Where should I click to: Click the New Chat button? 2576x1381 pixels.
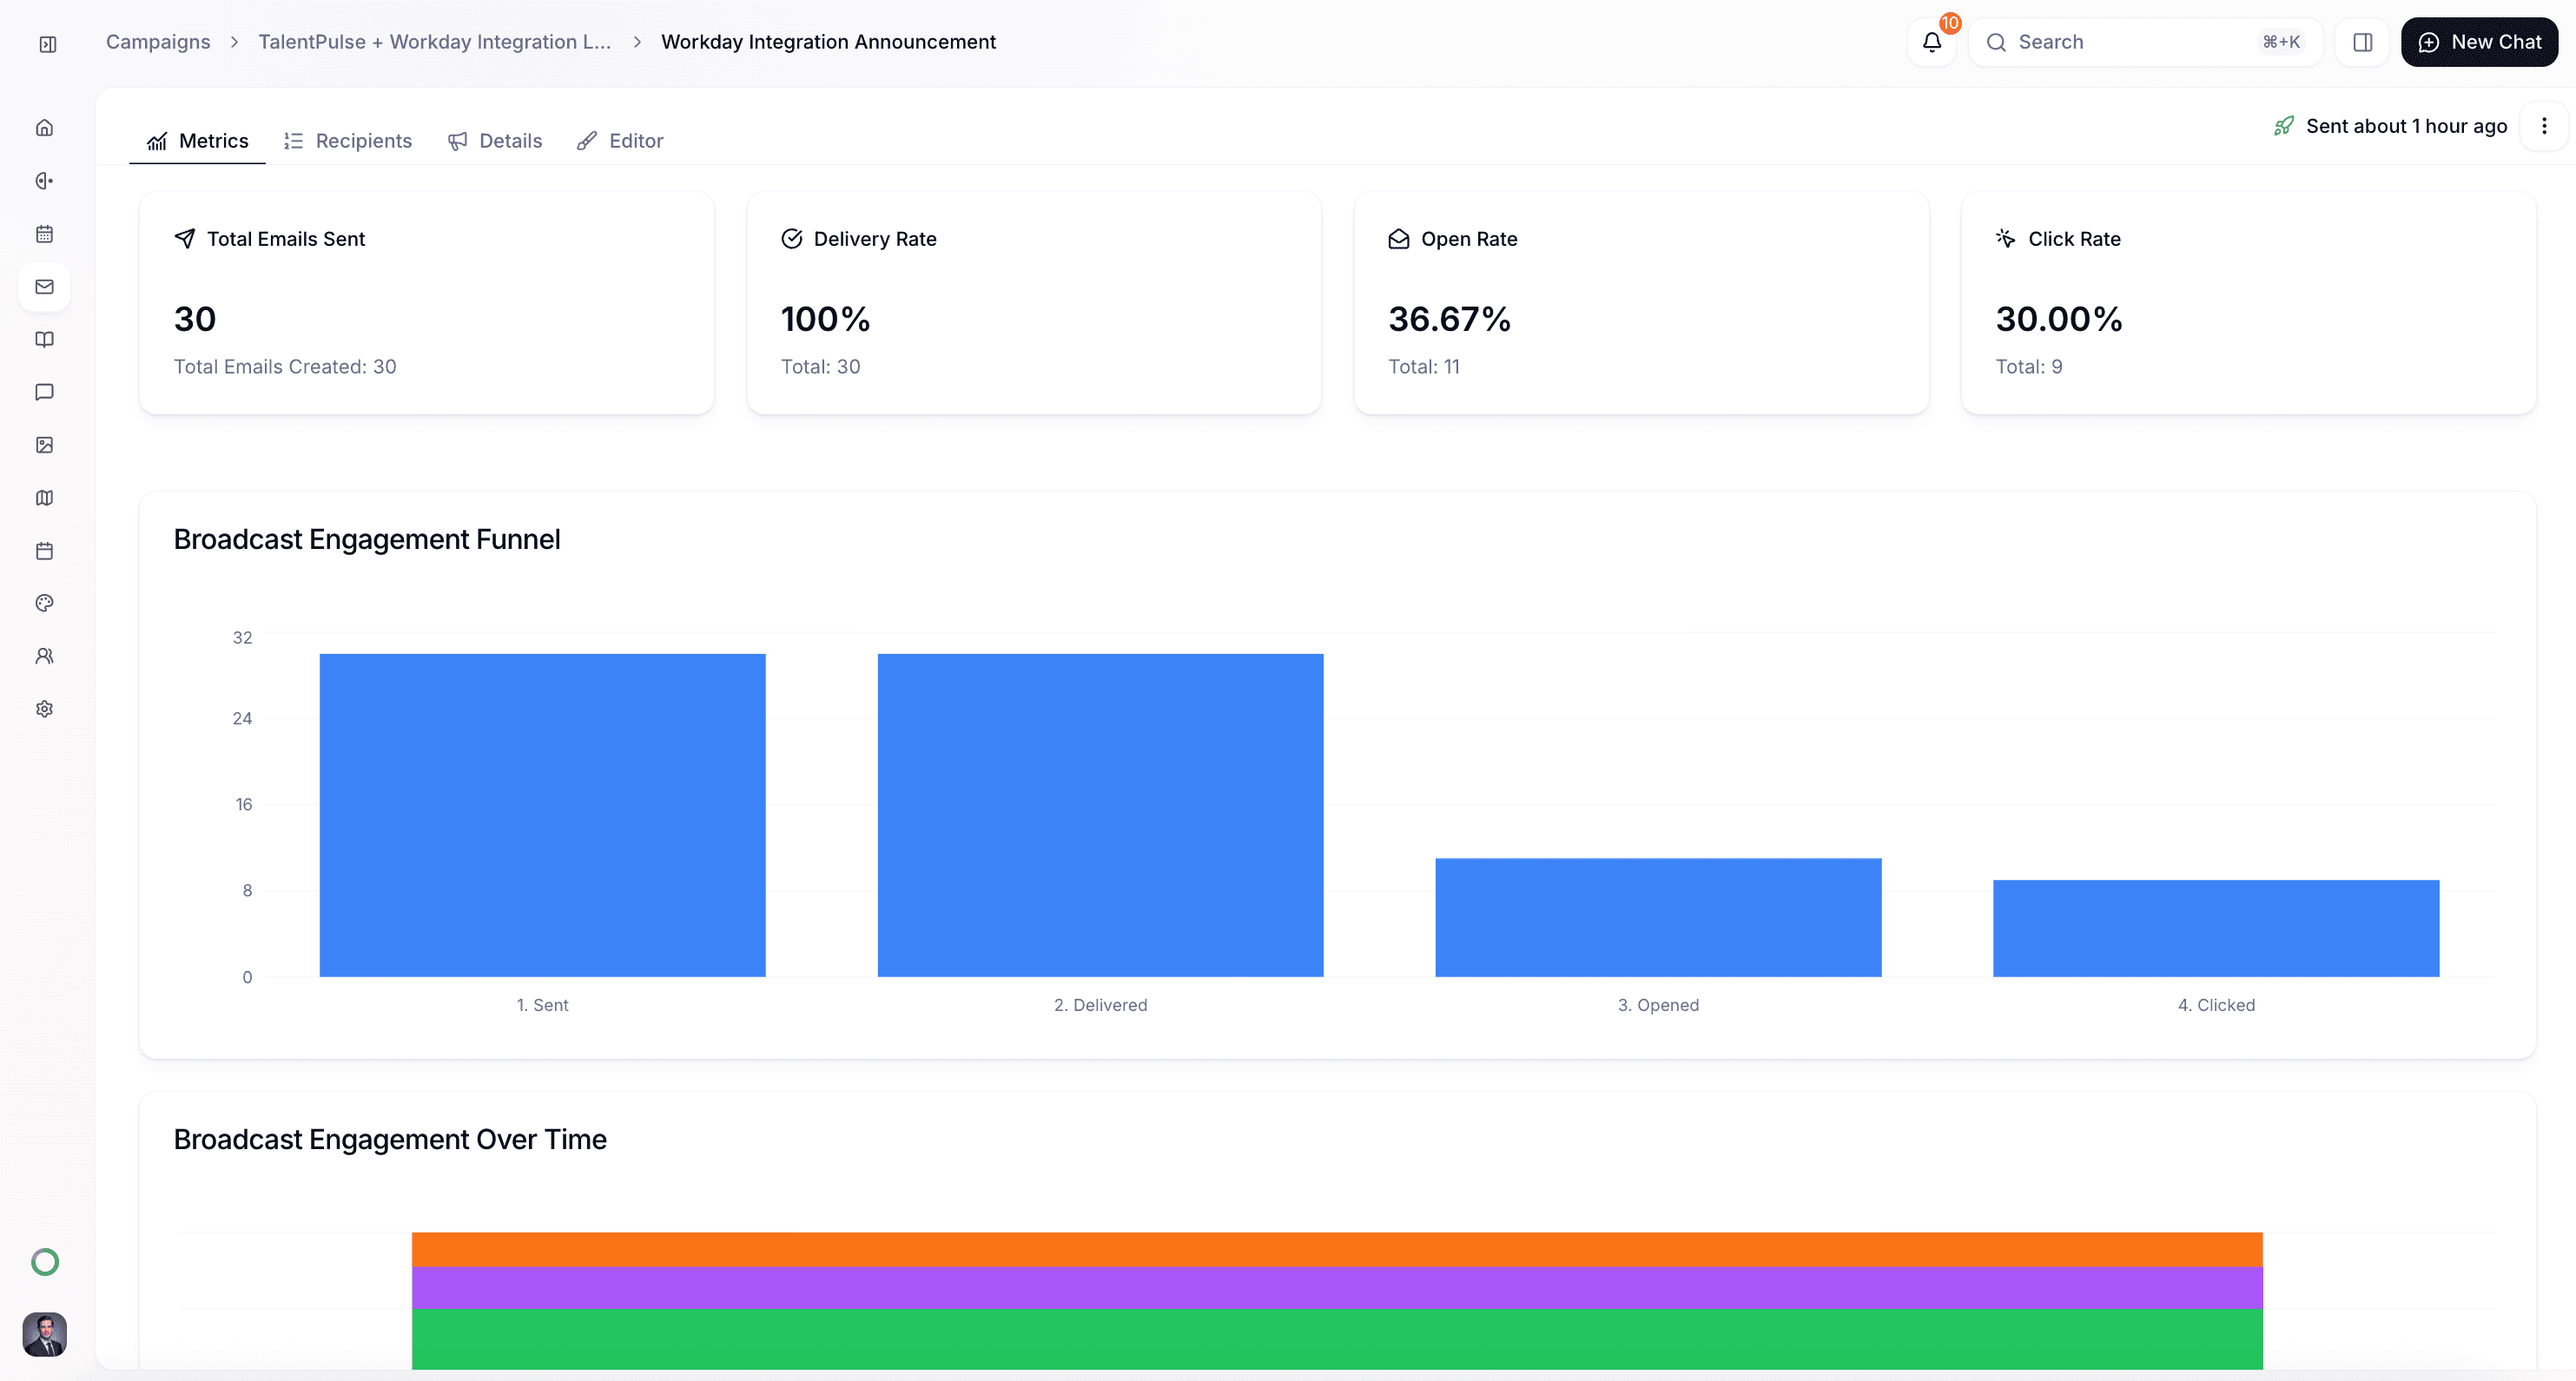pos(2479,42)
